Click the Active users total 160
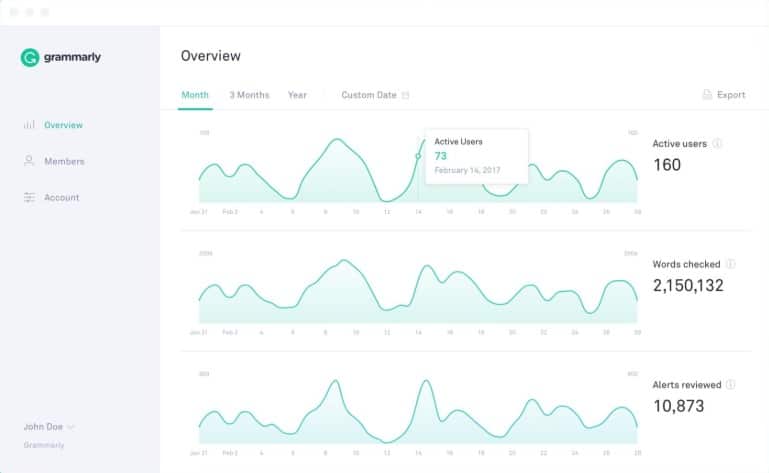 [x=667, y=165]
